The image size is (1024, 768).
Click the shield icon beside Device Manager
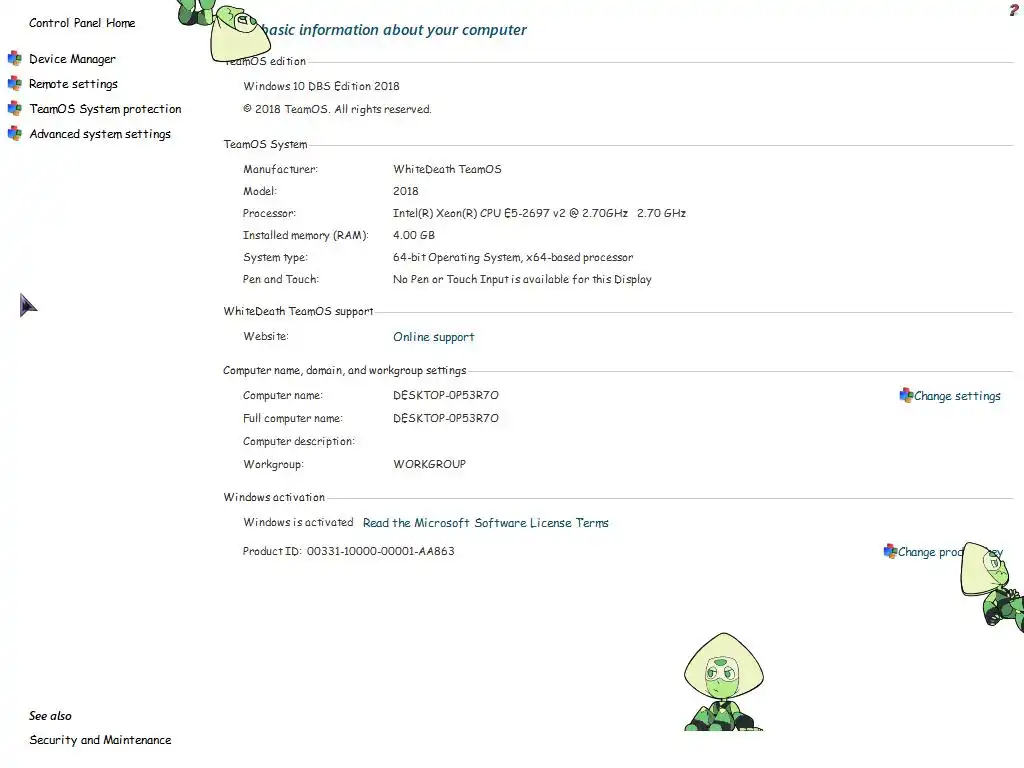14,59
